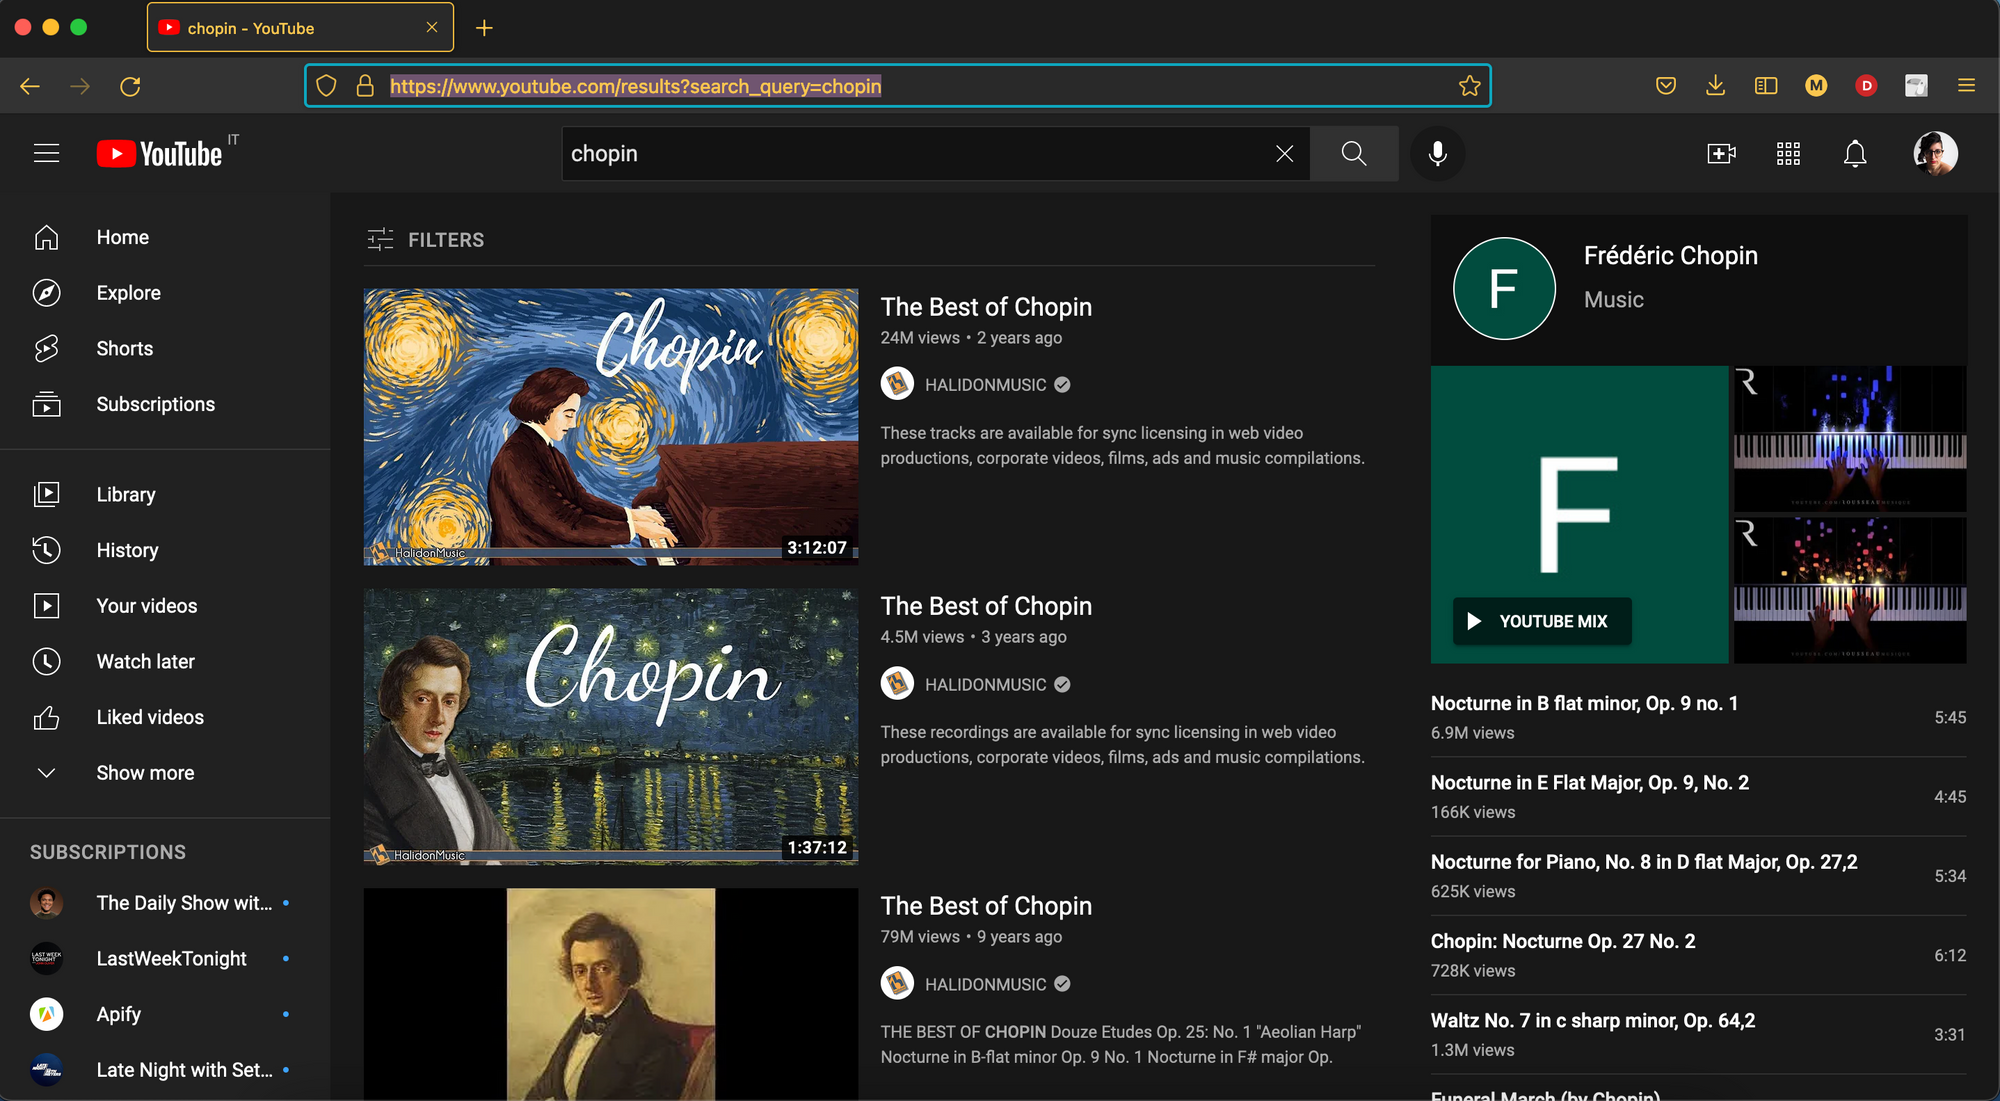The height and width of the screenshot is (1101, 2000).
Task: Open Explore in the sidebar
Action: (165, 293)
